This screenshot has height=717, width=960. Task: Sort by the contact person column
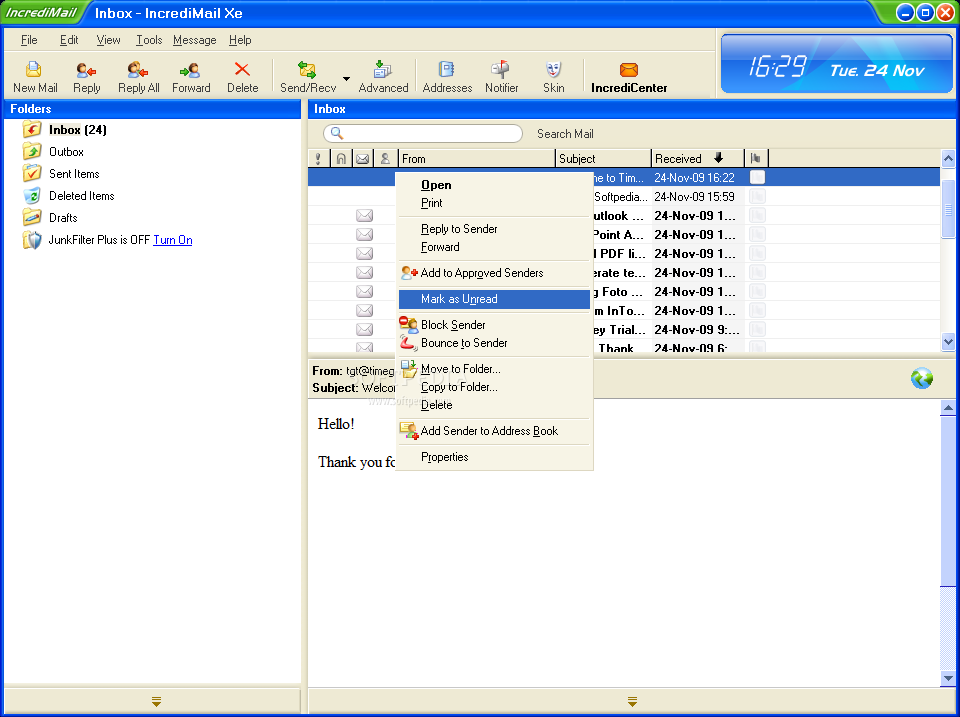(385, 159)
